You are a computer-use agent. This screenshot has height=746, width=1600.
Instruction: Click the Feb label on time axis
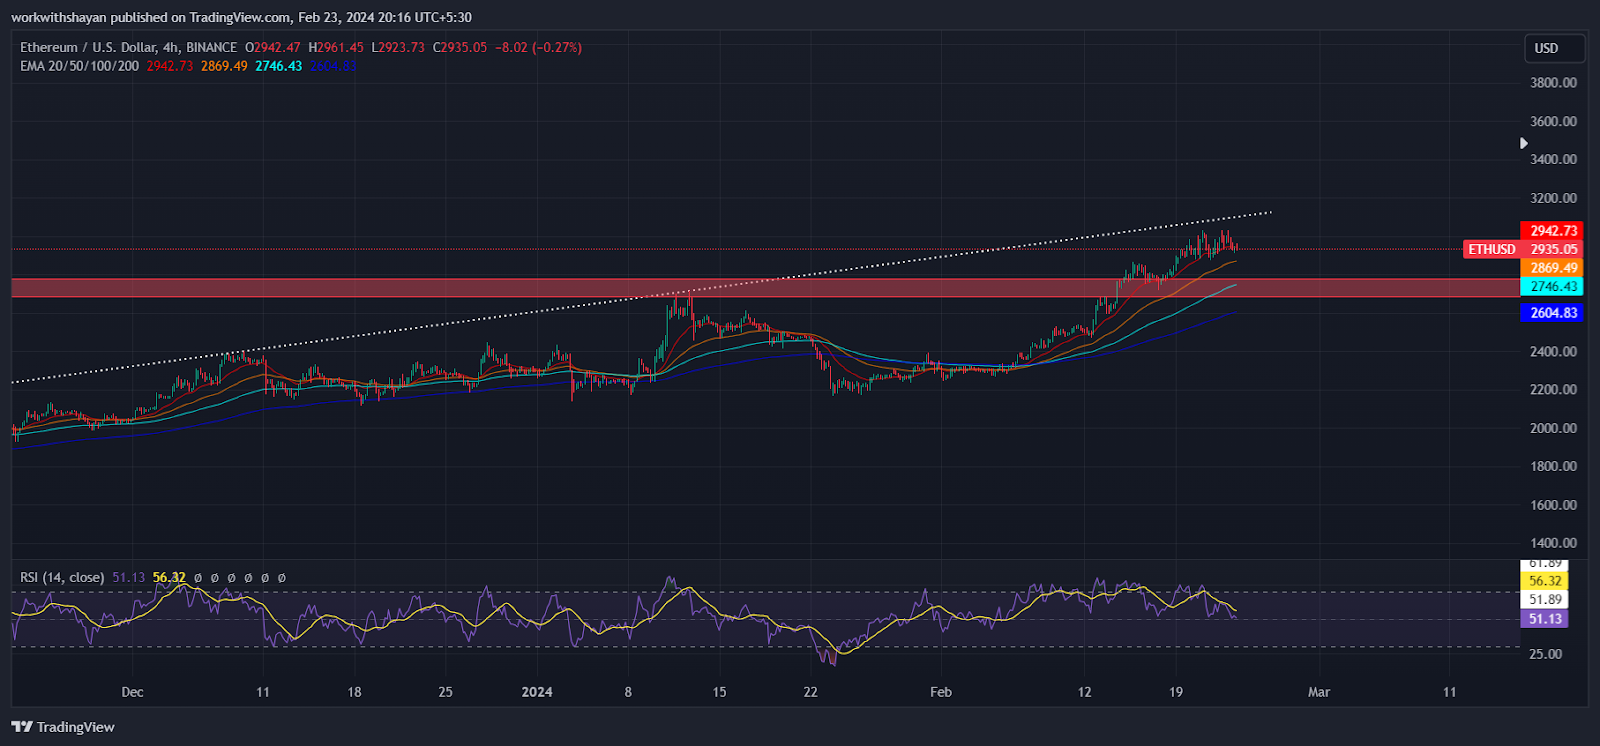point(941,692)
